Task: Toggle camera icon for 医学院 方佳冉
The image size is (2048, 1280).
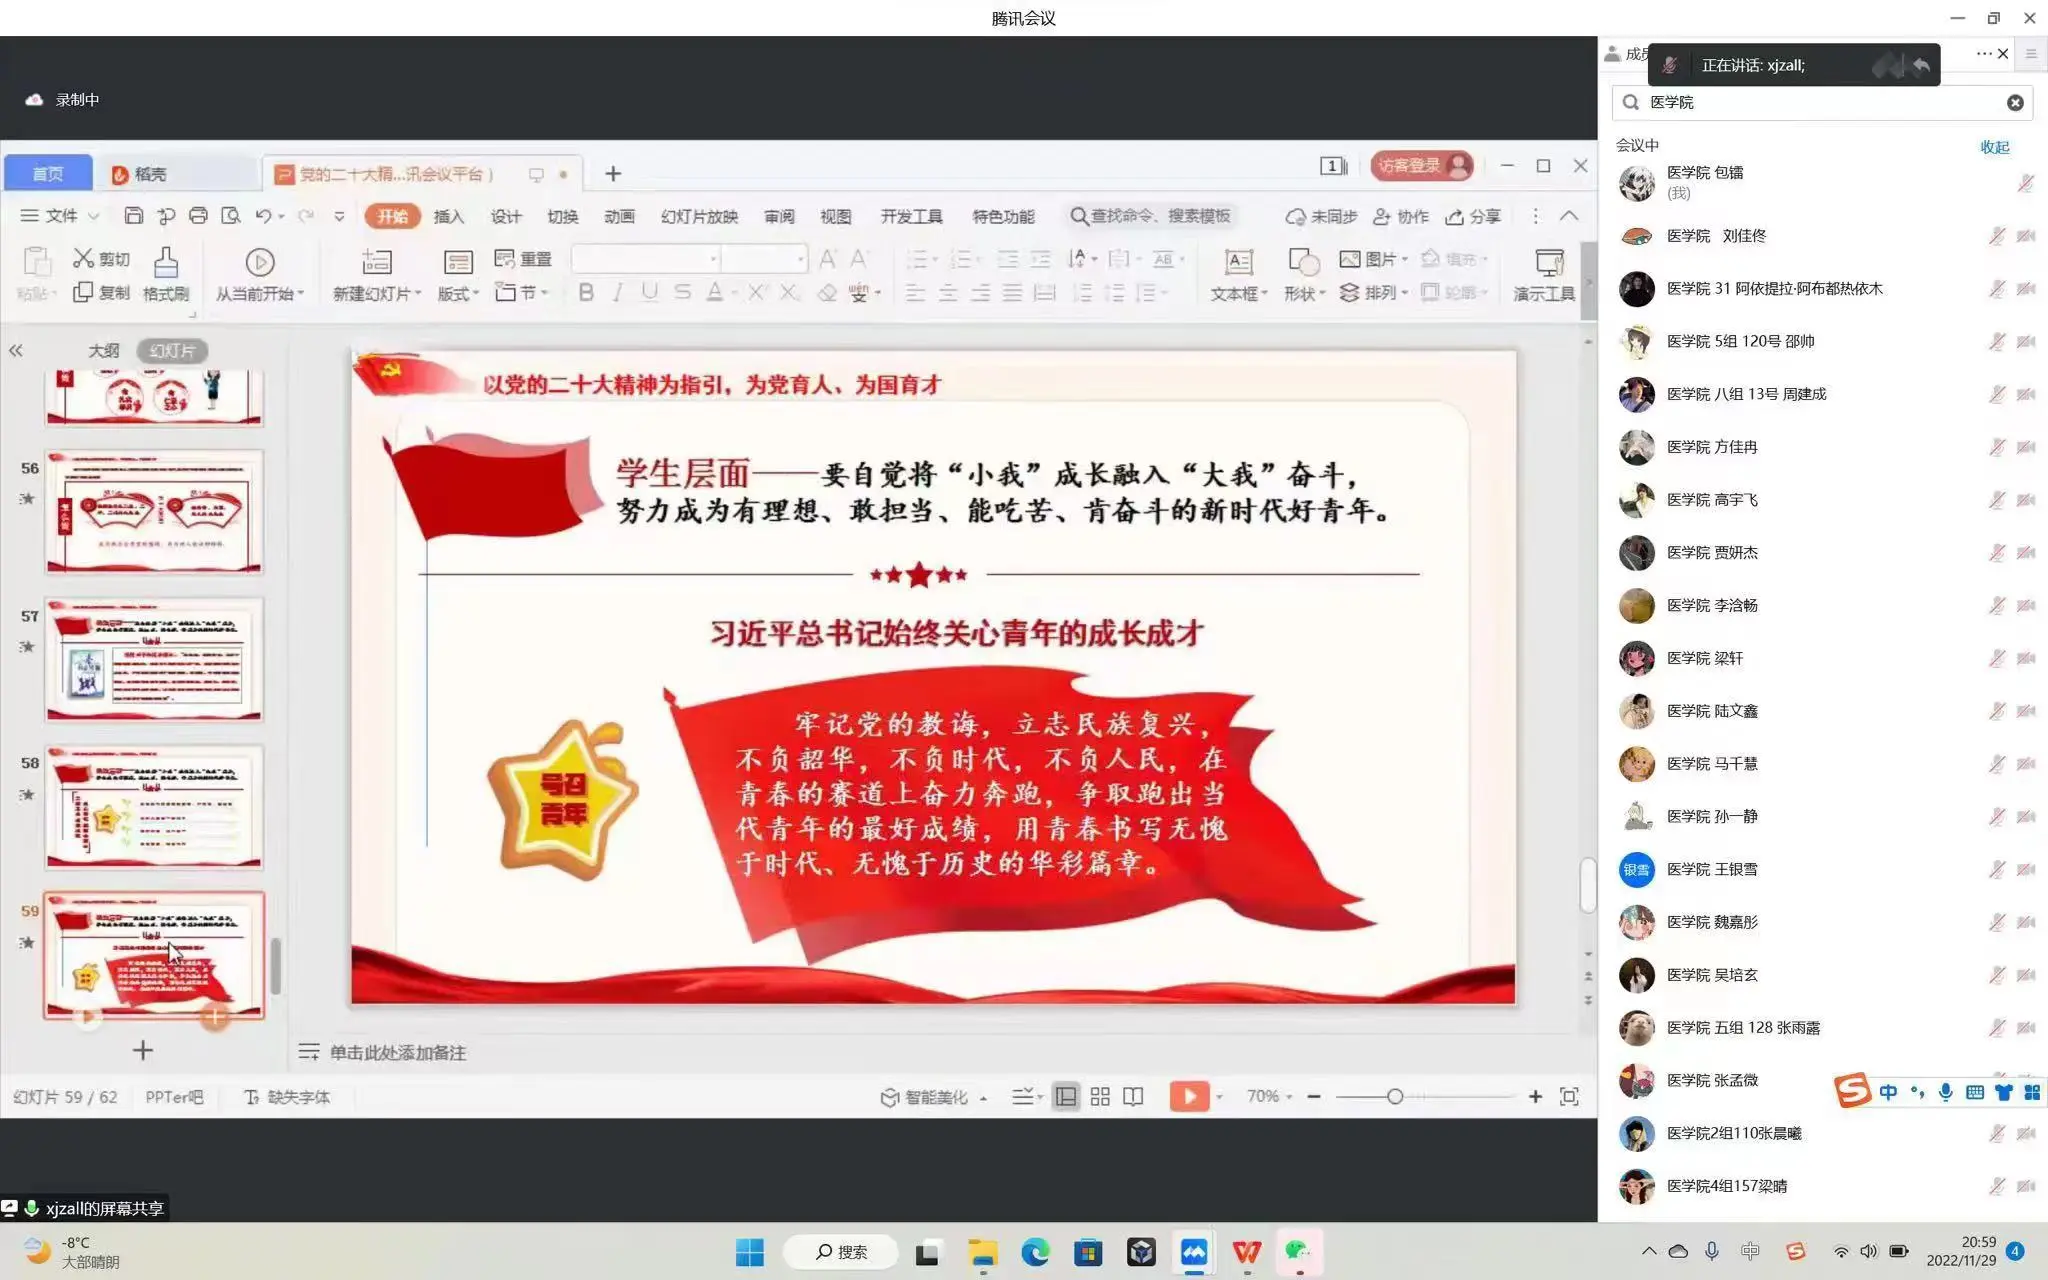Action: click(2026, 447)
